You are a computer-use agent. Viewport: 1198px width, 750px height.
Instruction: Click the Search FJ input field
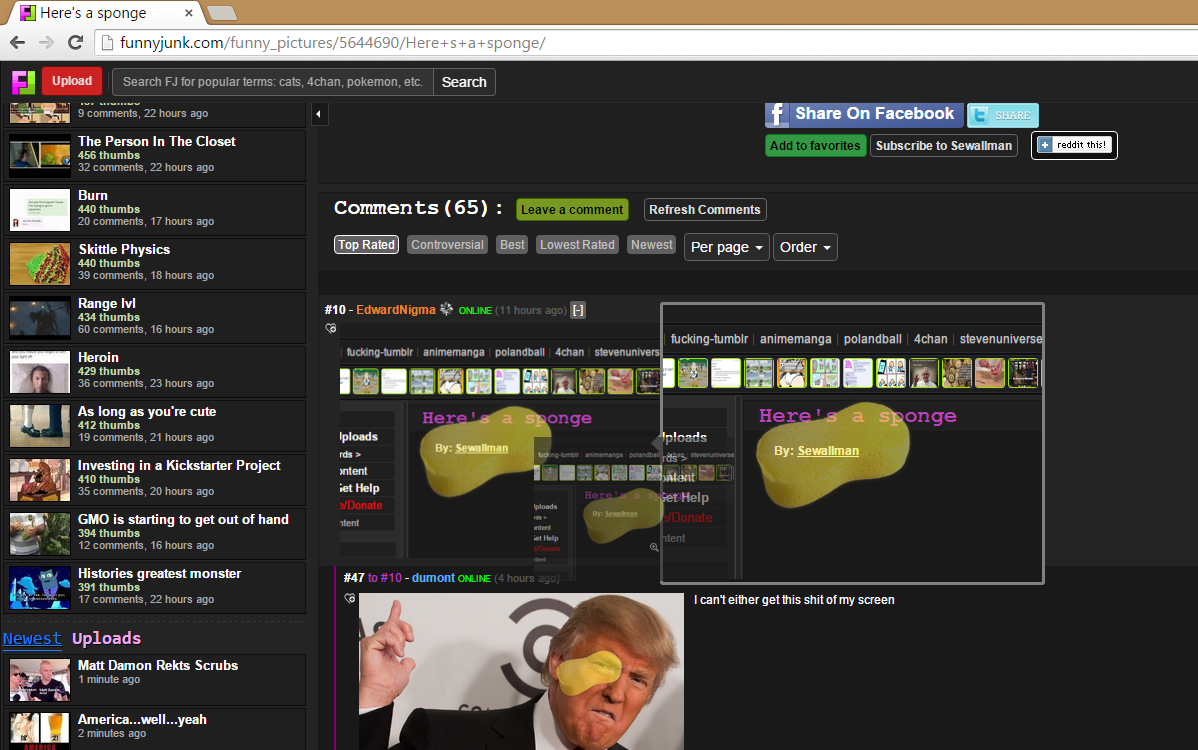point(273,82)
